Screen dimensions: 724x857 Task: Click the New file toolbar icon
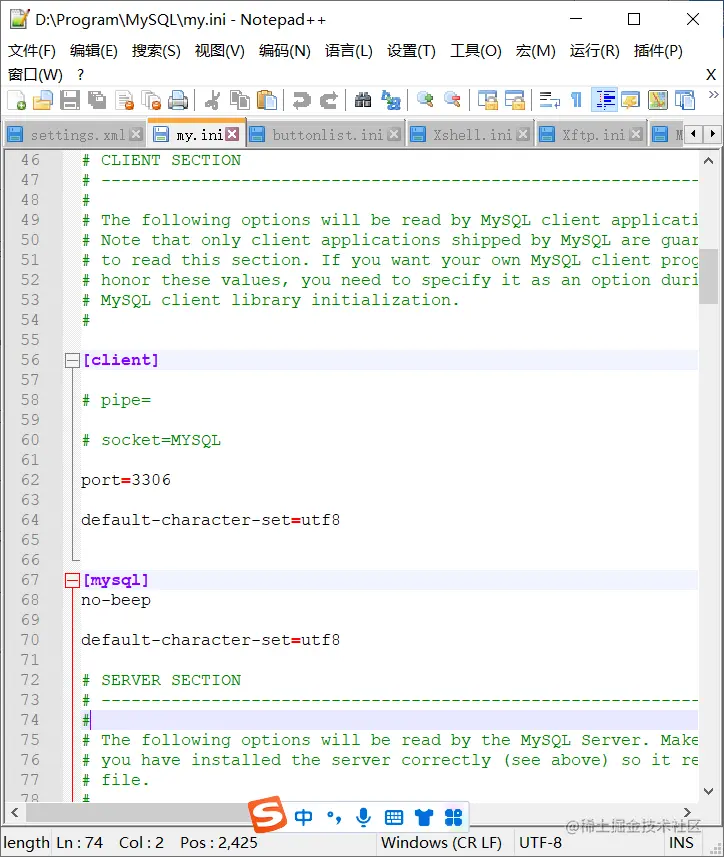(x=17, y=101)
